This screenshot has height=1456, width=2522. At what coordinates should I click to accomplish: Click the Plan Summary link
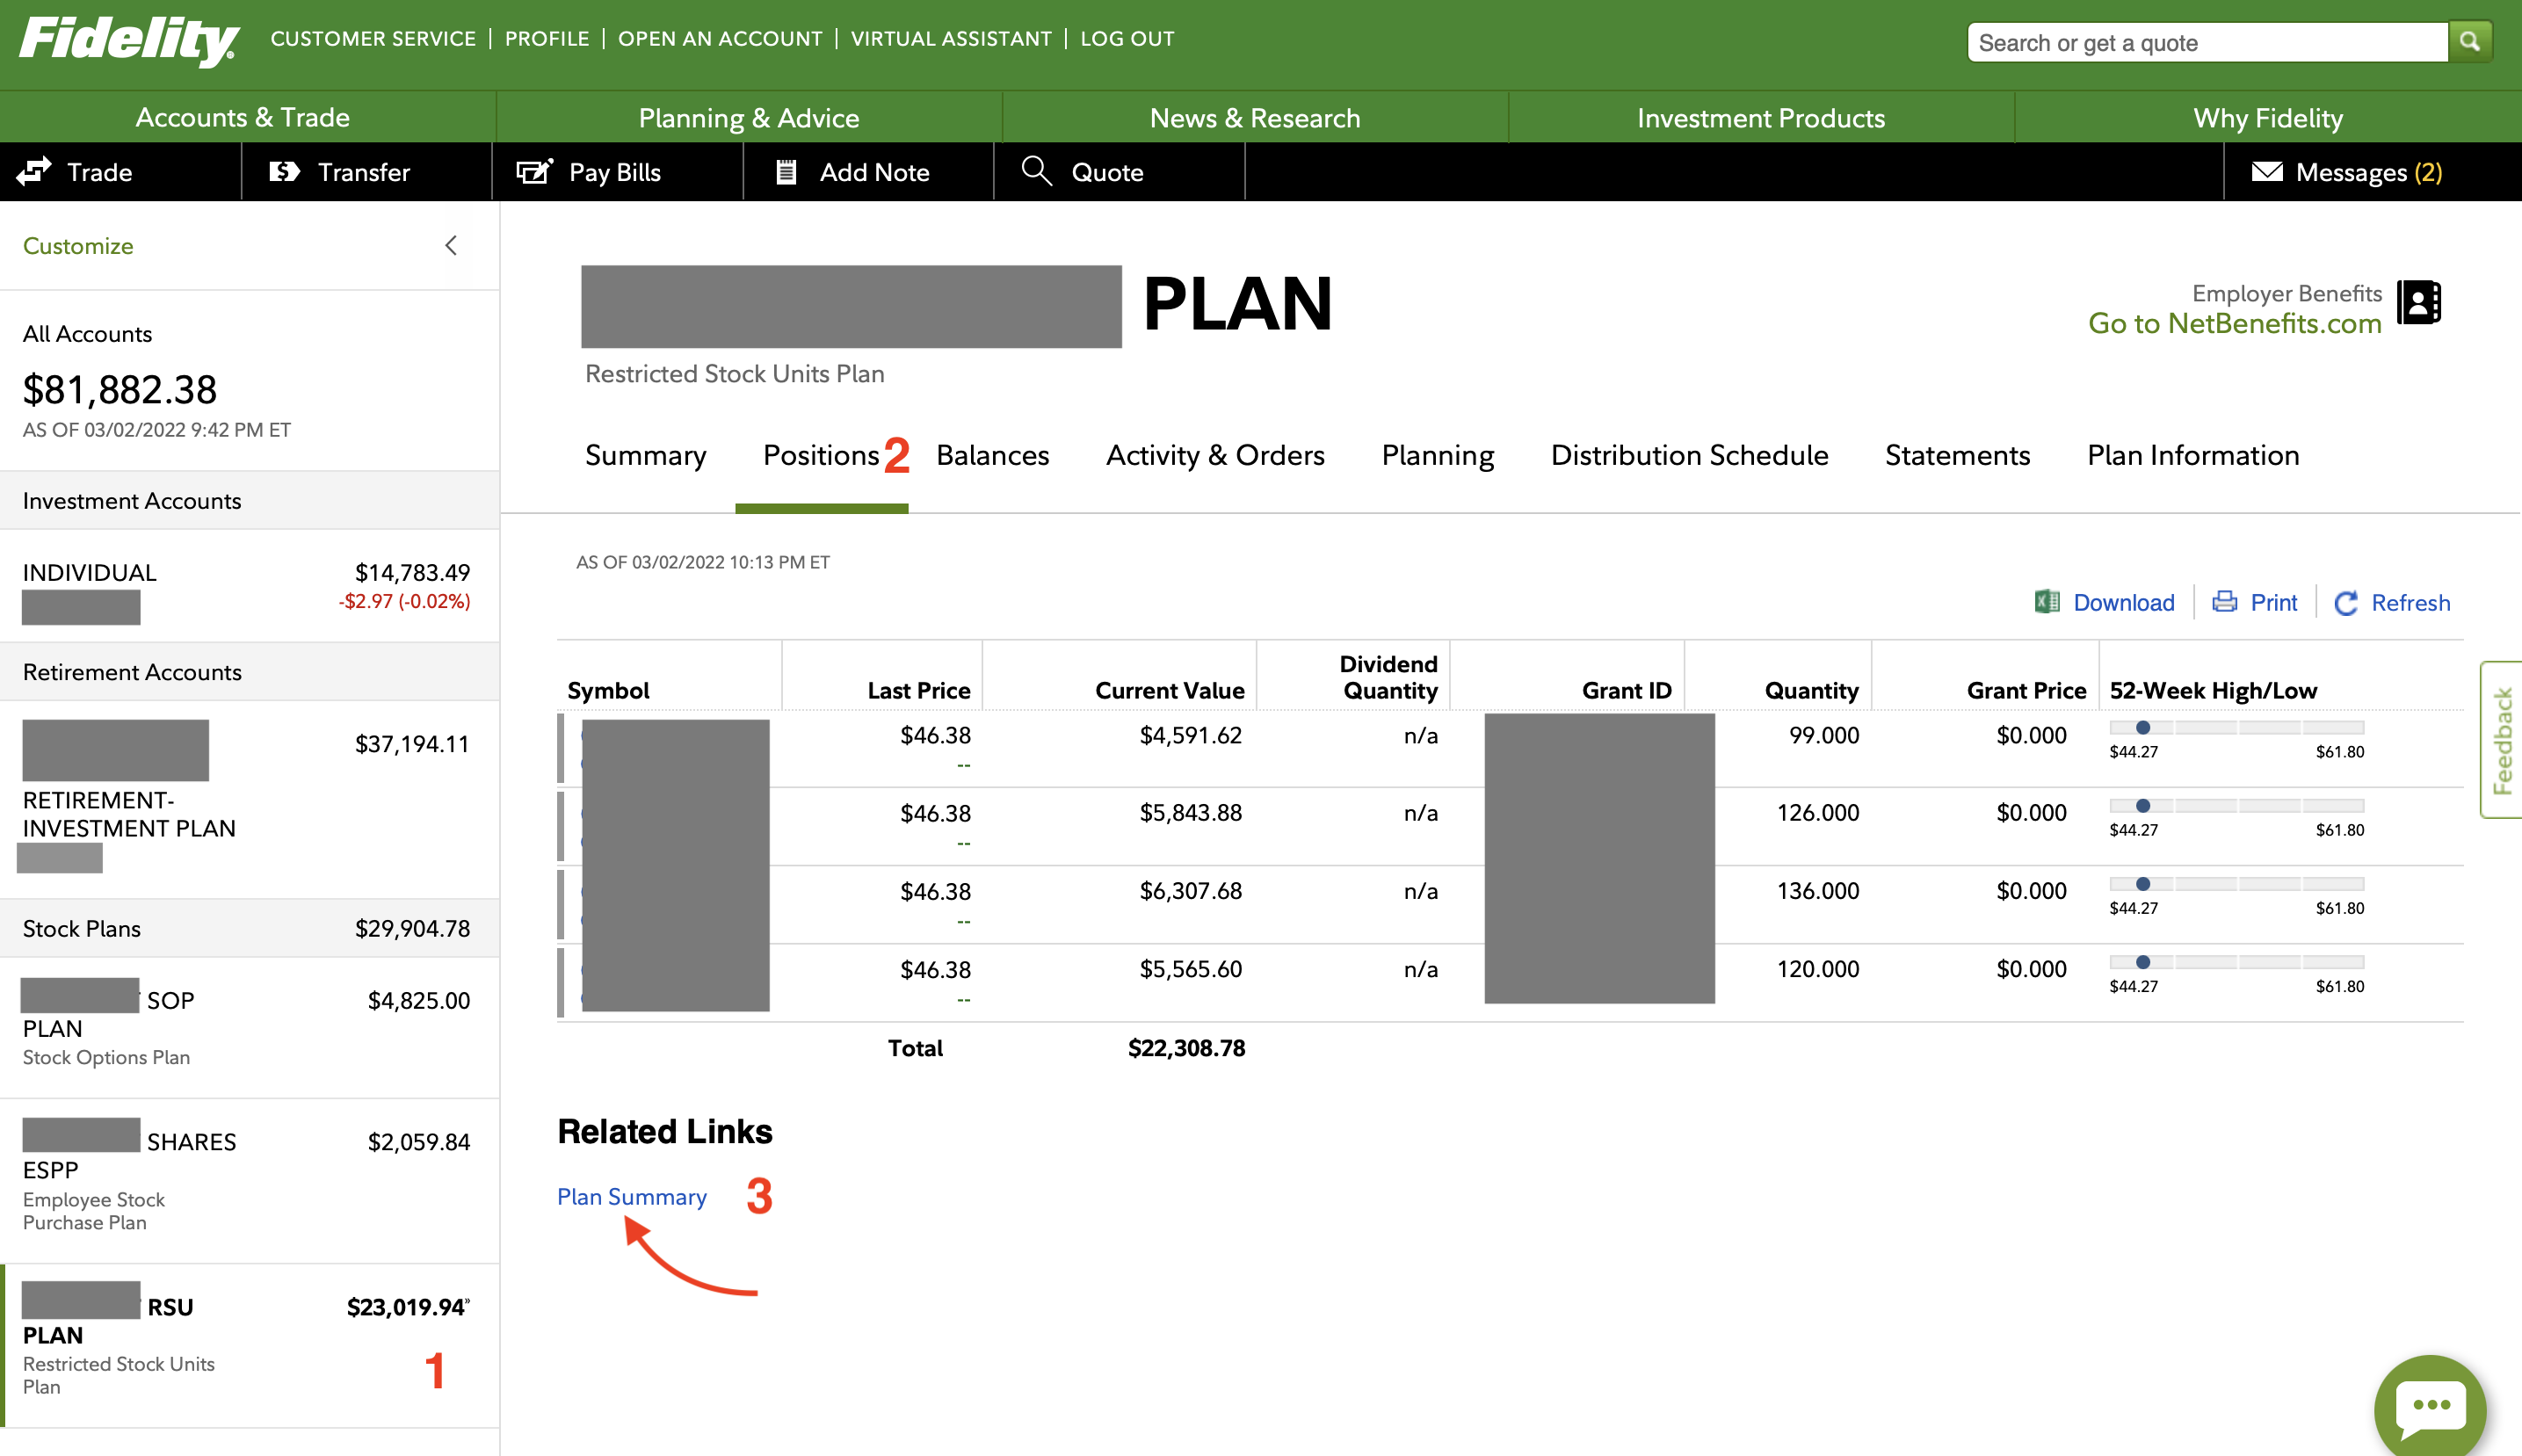click(x=631, y=1196)
